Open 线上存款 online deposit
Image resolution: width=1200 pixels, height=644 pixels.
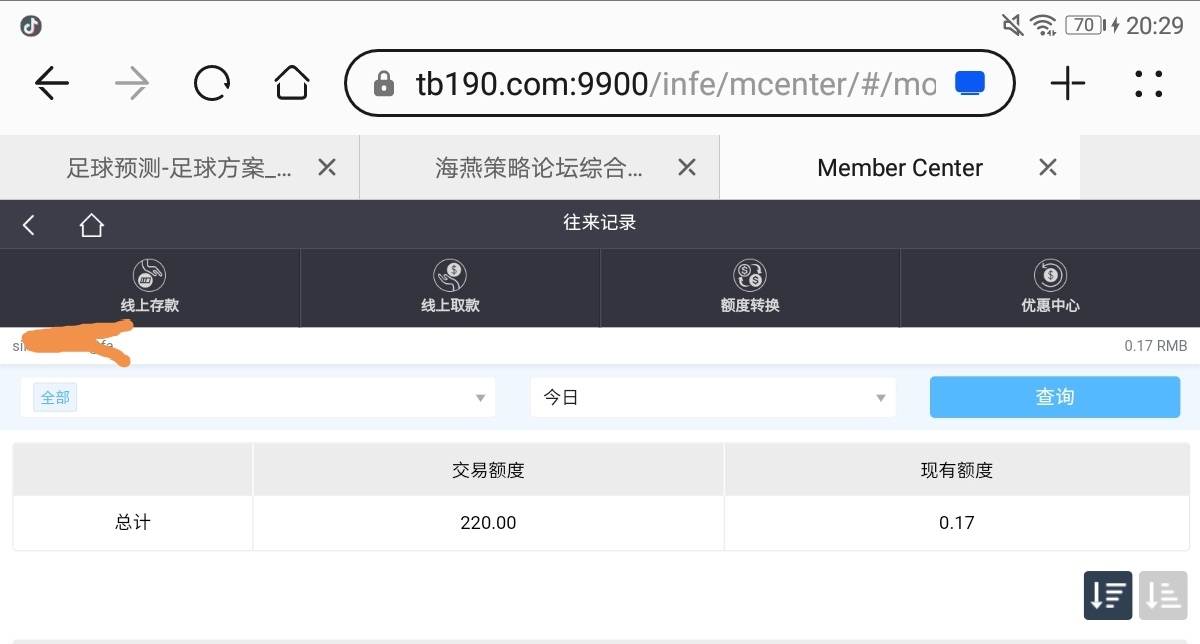[x=150, y=288]
